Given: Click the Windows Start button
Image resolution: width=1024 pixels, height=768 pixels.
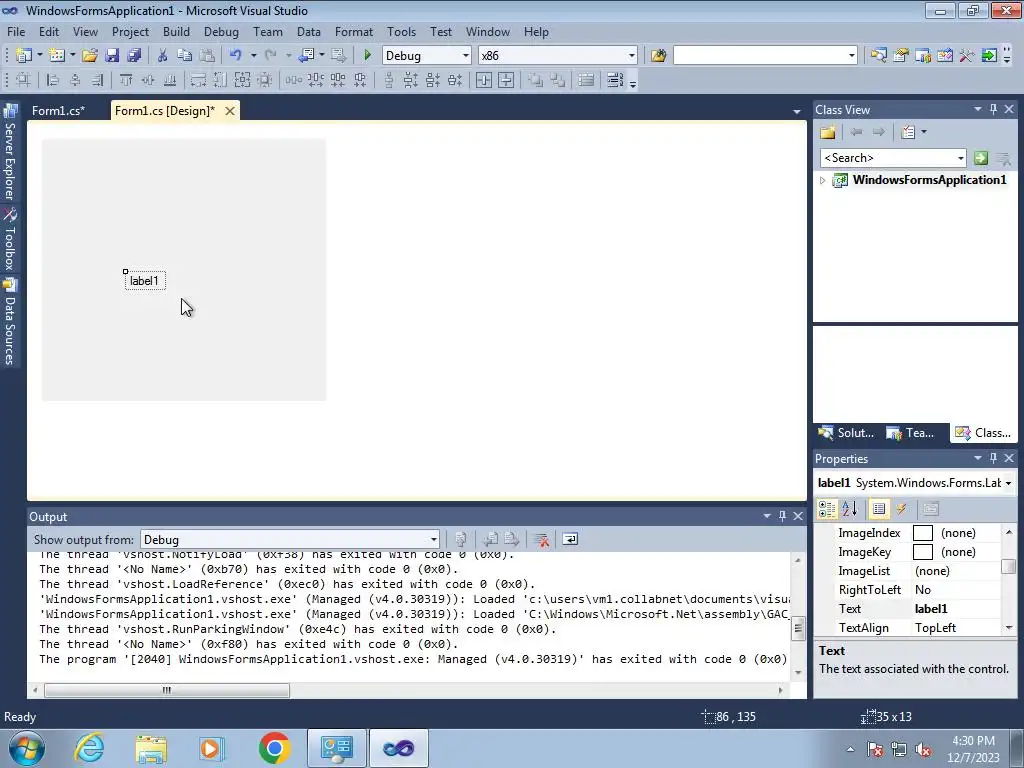Looking at the screenshot, I should pyautogui.click(x=26, y=748).
